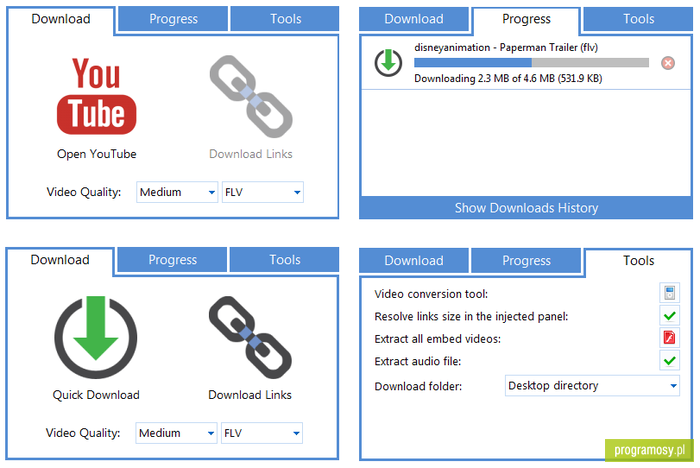Click the black Download Links label in bottom-left panel

coord(250,395)
